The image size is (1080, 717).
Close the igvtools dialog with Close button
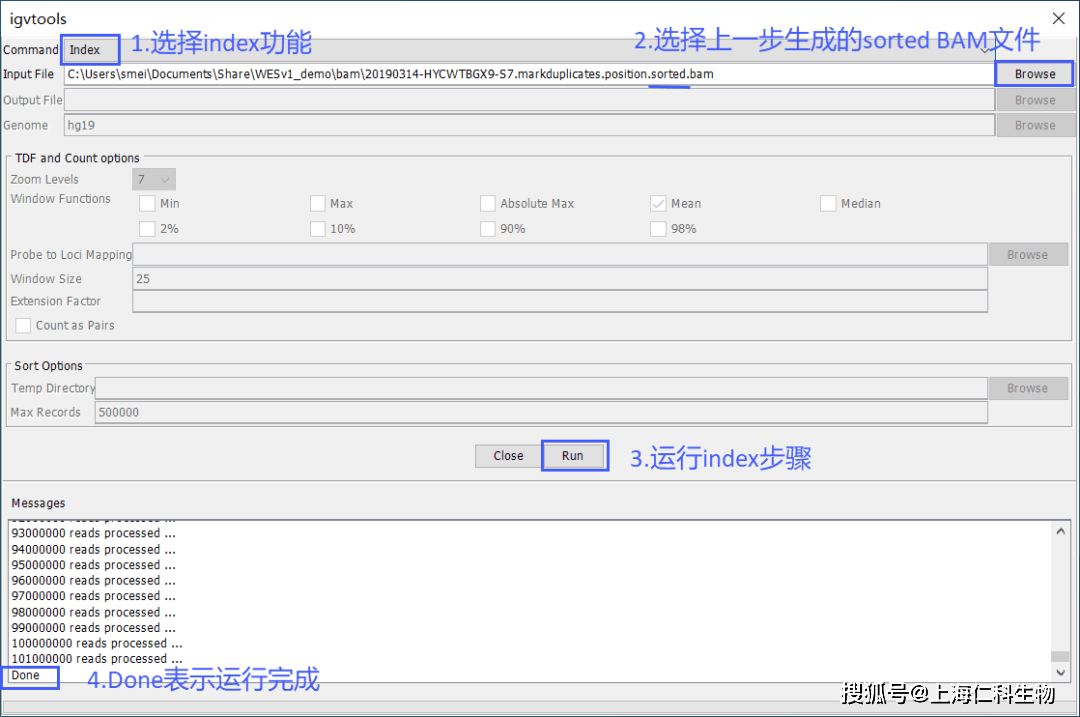[507, 455]
